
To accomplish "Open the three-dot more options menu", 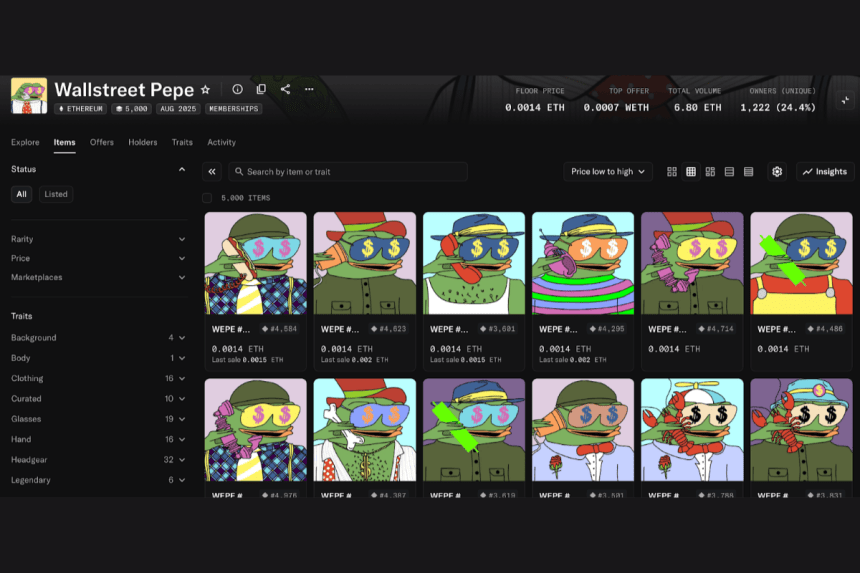I will pos(309,89).
